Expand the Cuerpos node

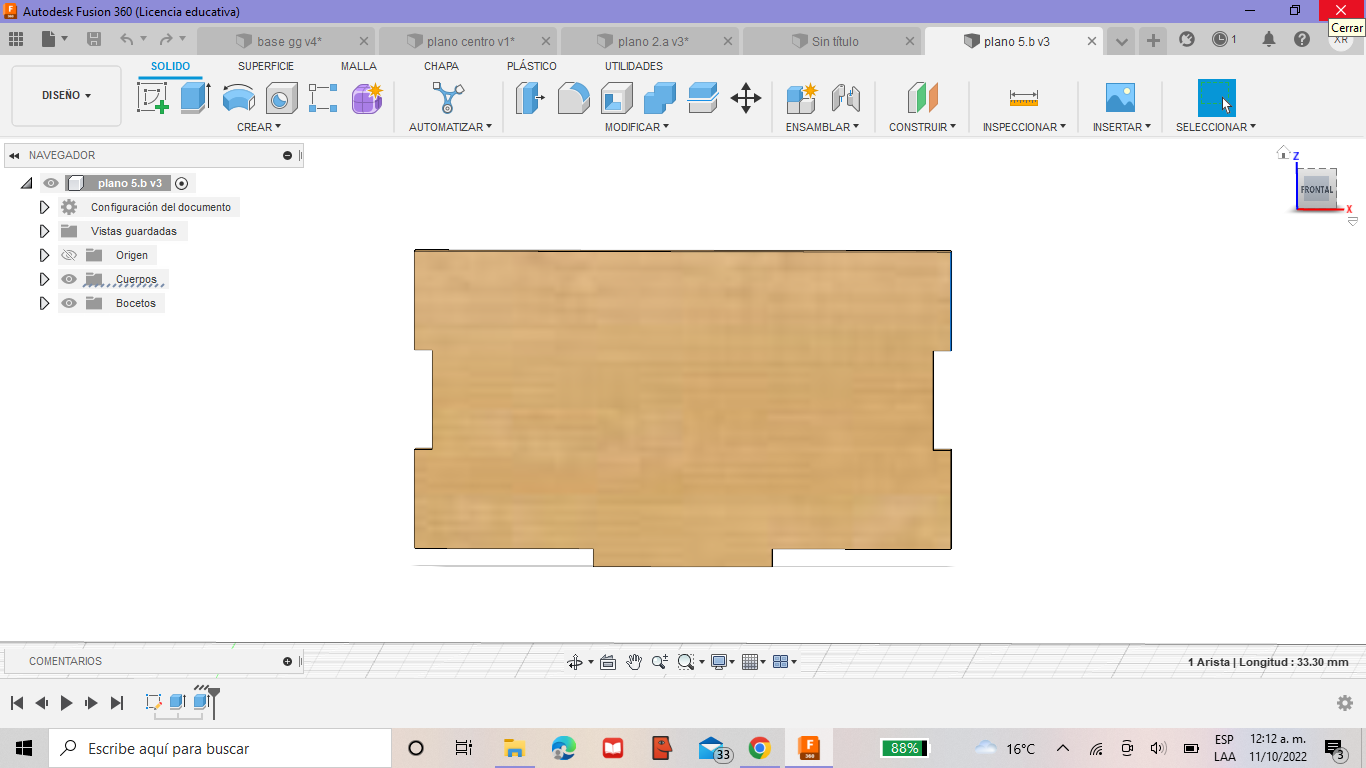point(44,279)
